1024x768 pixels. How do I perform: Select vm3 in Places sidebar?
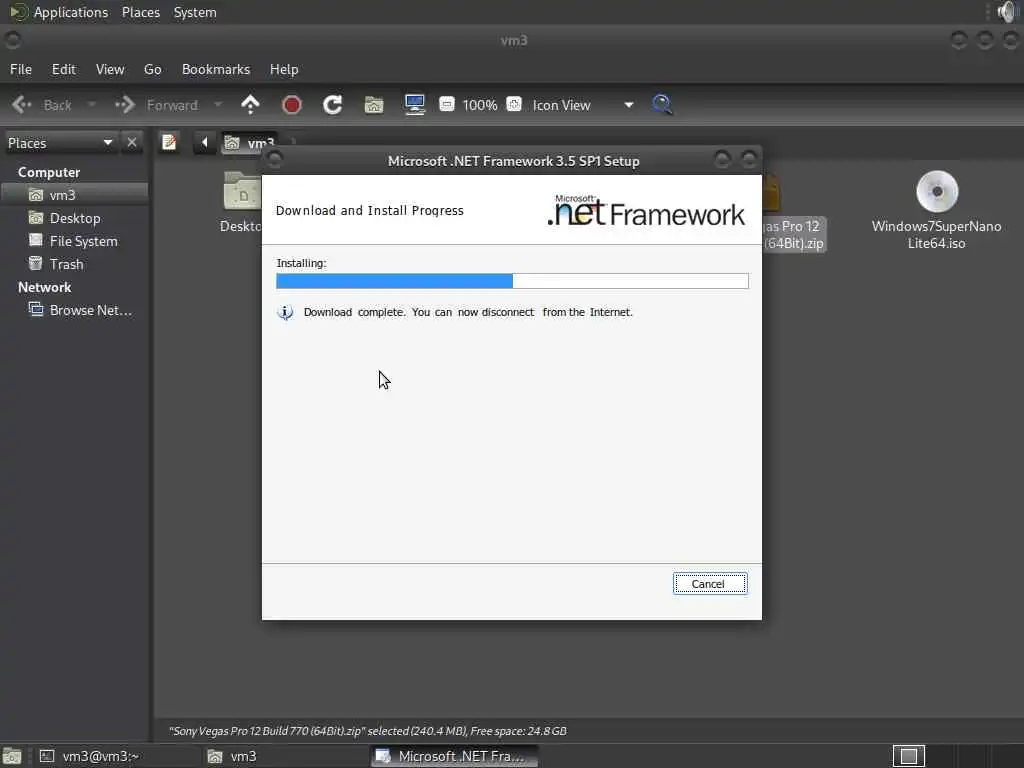74,195
